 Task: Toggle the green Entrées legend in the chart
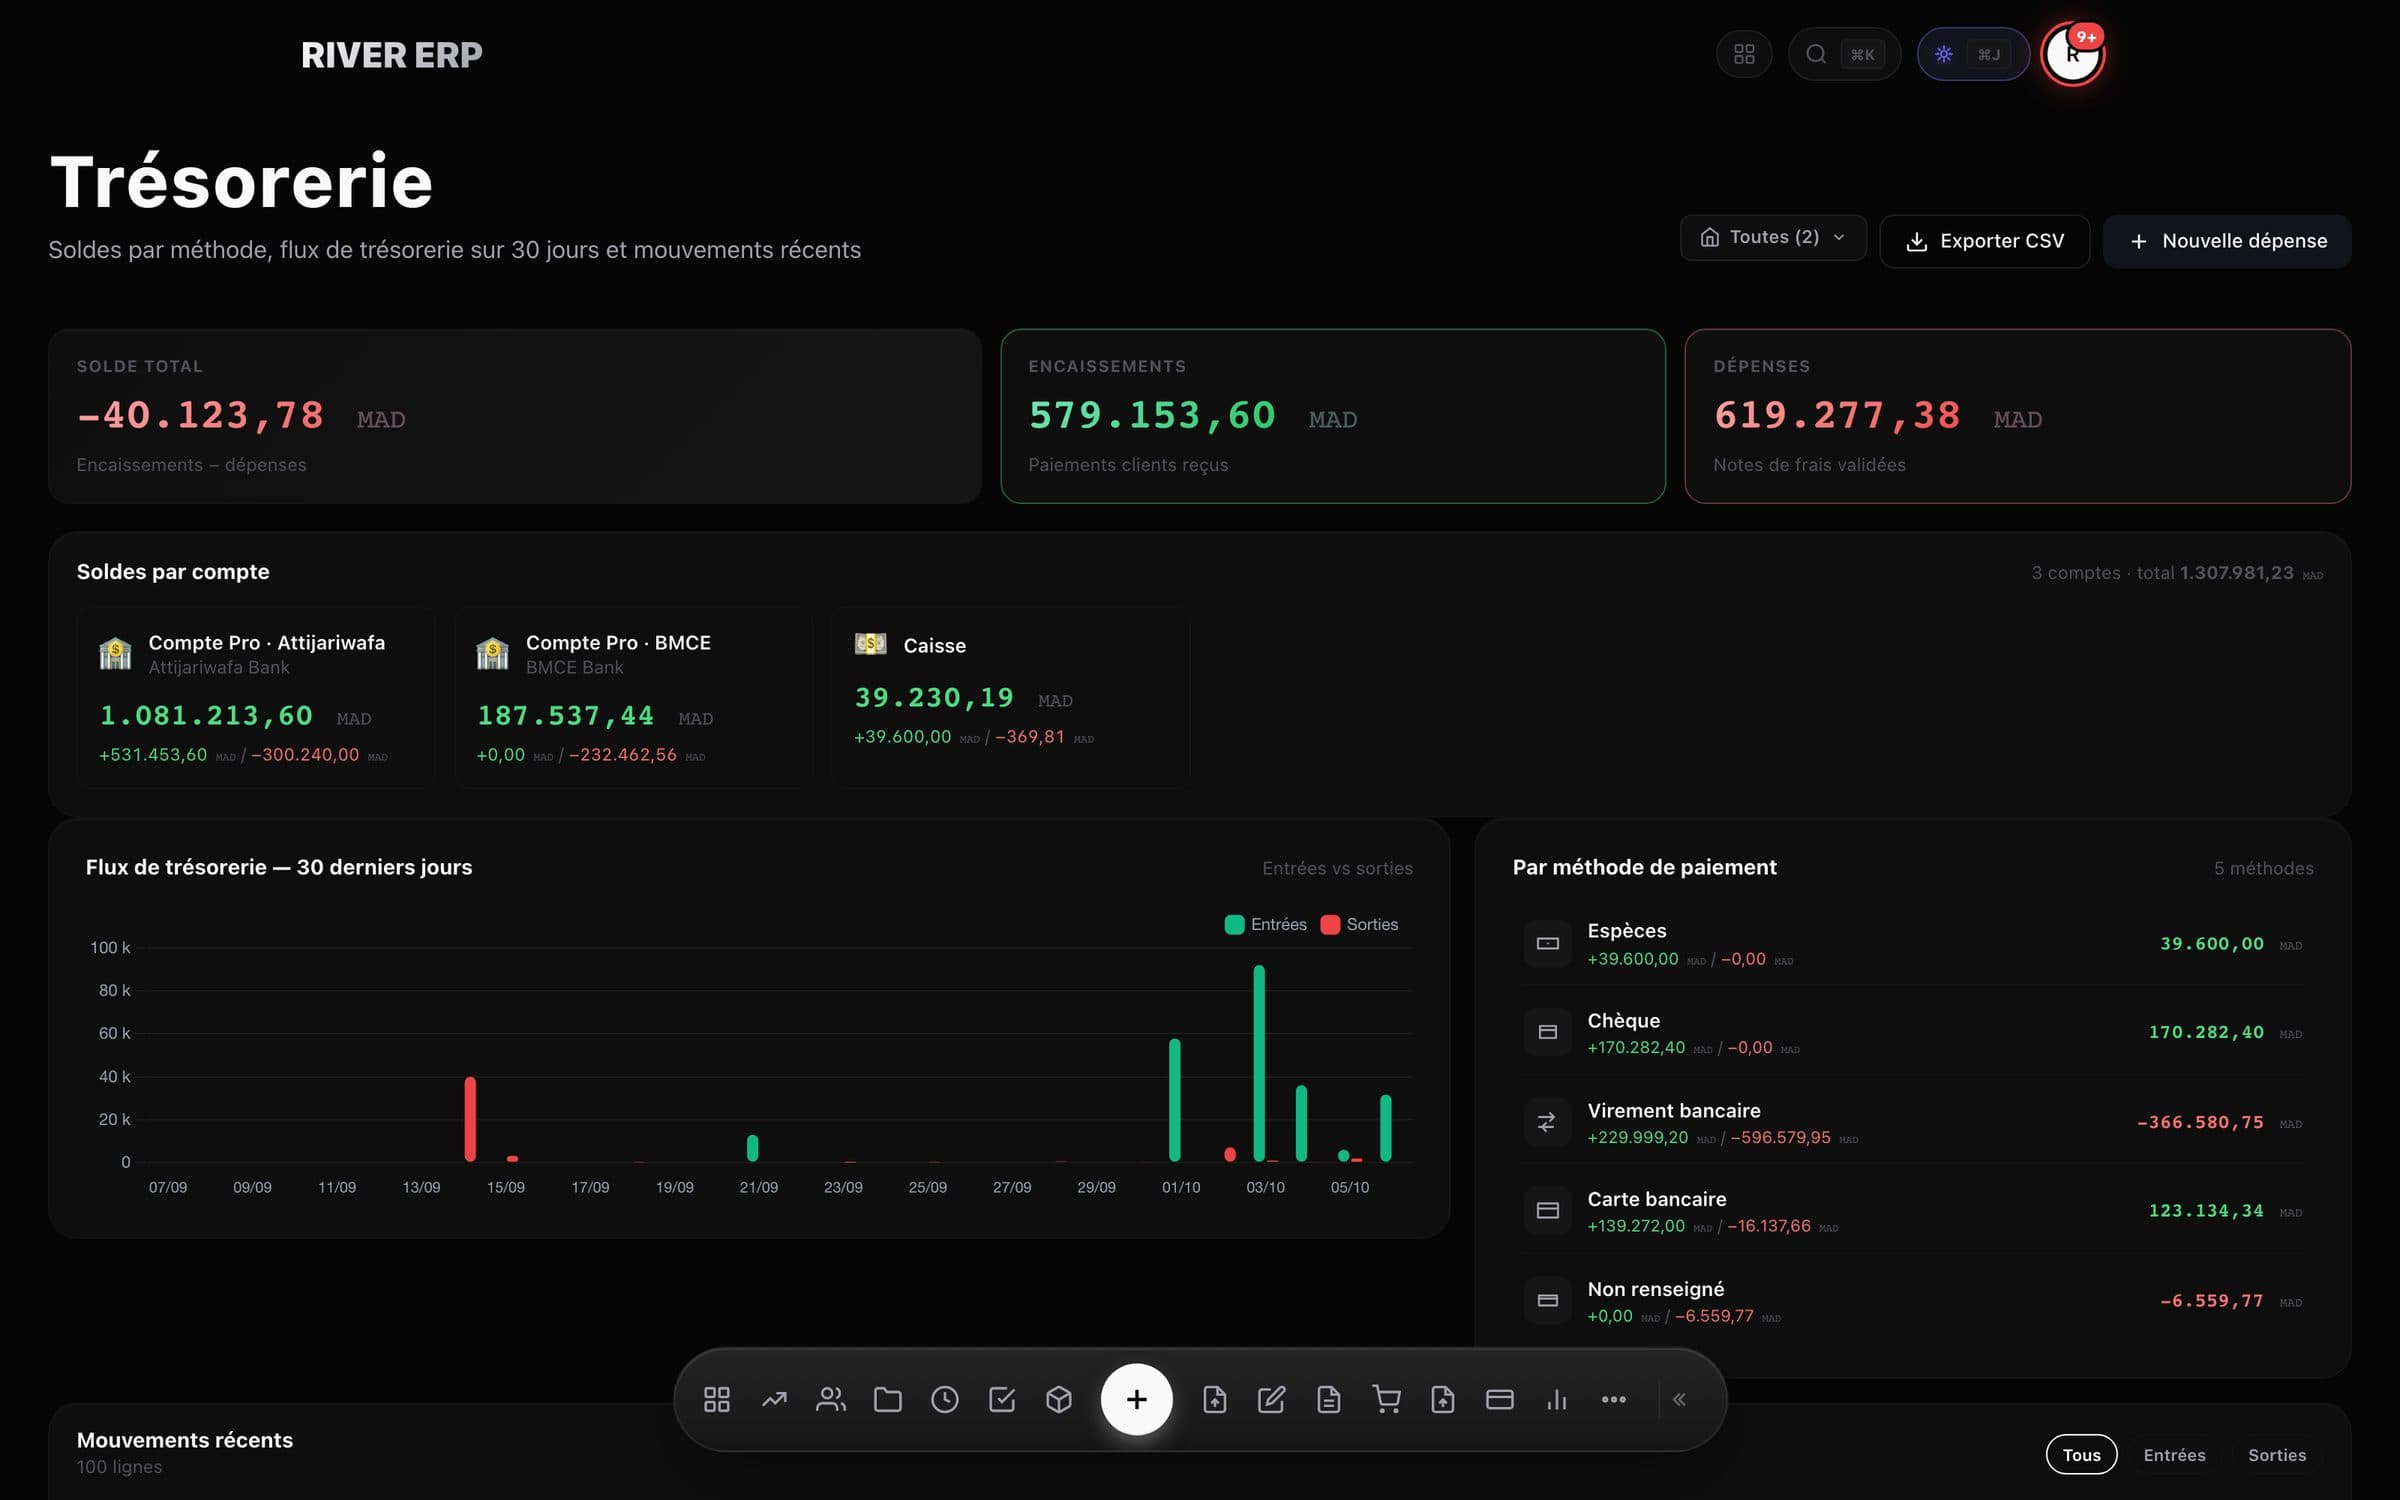(1266, 924)
